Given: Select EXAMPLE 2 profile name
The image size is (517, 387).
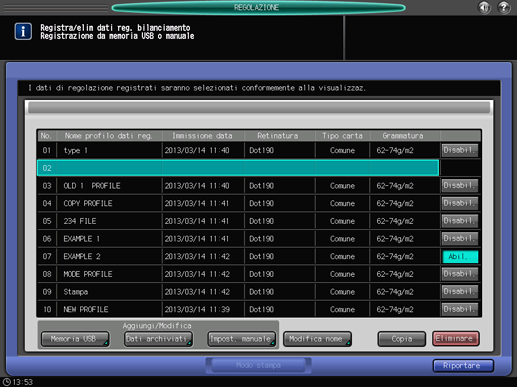Looking at the screenshot, I should pyautogui.click(x=82, y=256).
